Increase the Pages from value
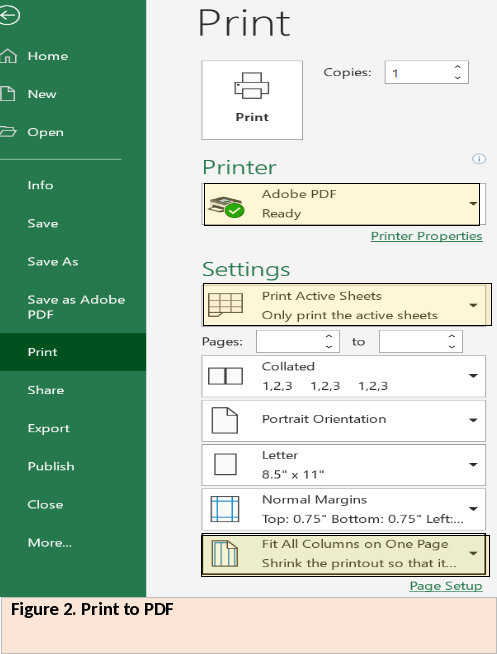Viewport: 497px width, 654px height. [x=329, y=336]
